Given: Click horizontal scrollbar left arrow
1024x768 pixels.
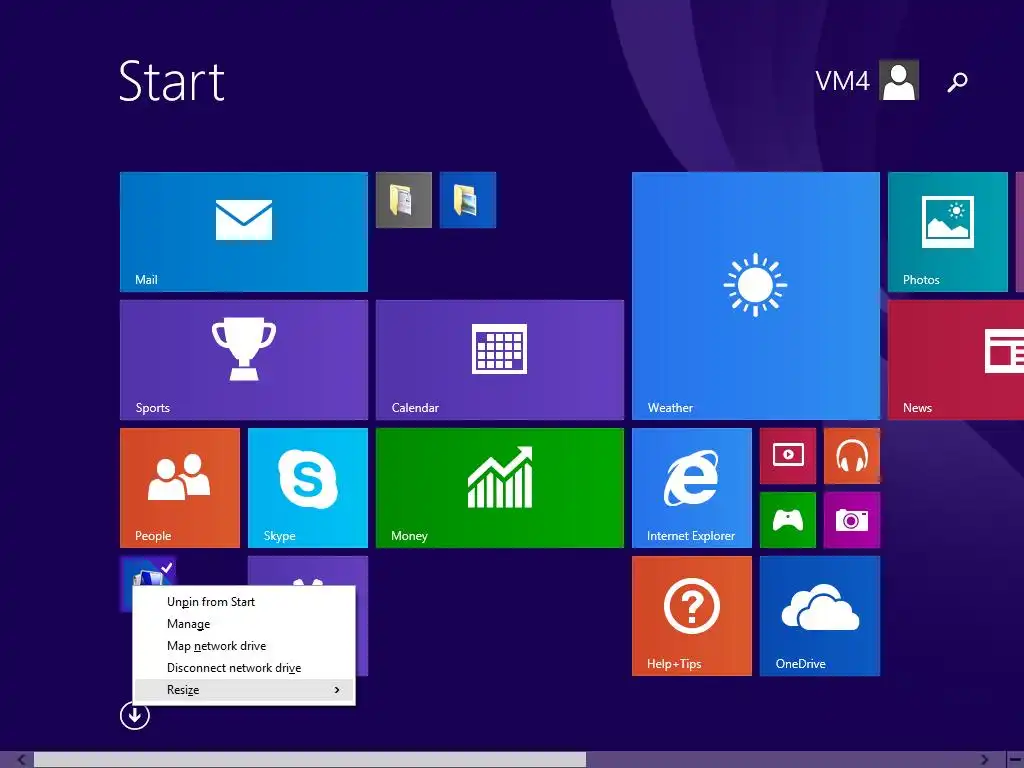Looking at the screenshot, I should tap(21, 760).
